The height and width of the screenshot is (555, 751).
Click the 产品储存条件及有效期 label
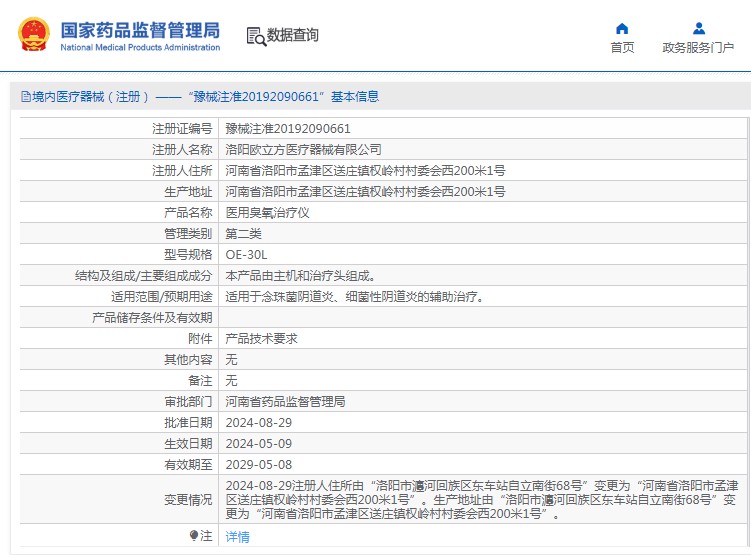click(x=152, y=317)
